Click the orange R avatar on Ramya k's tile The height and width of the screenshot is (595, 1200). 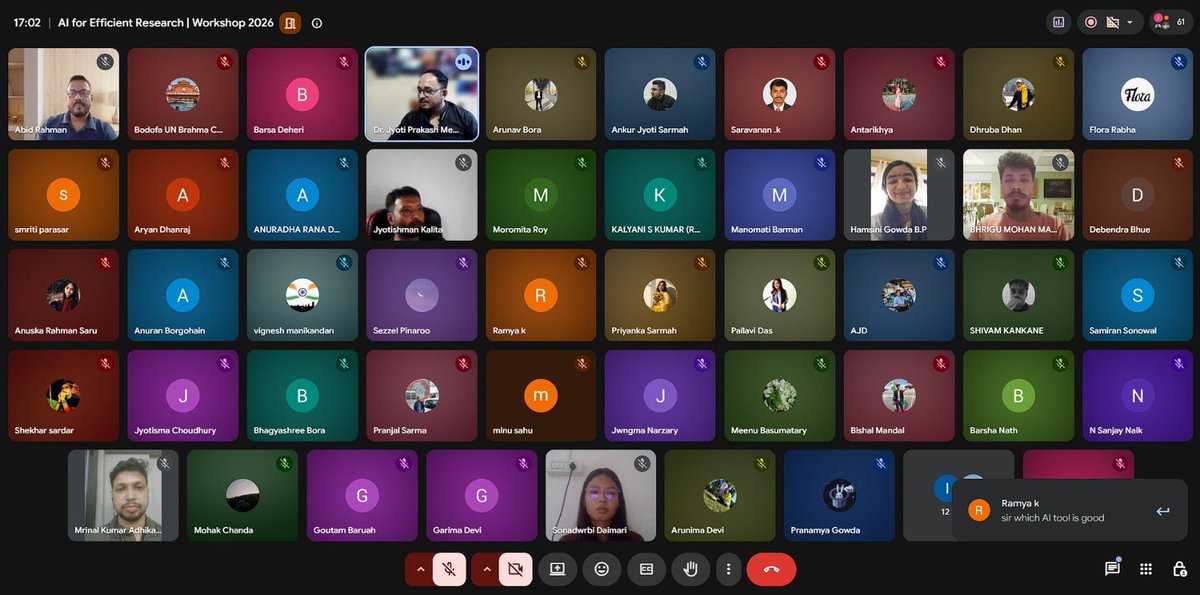coord(541,295)
